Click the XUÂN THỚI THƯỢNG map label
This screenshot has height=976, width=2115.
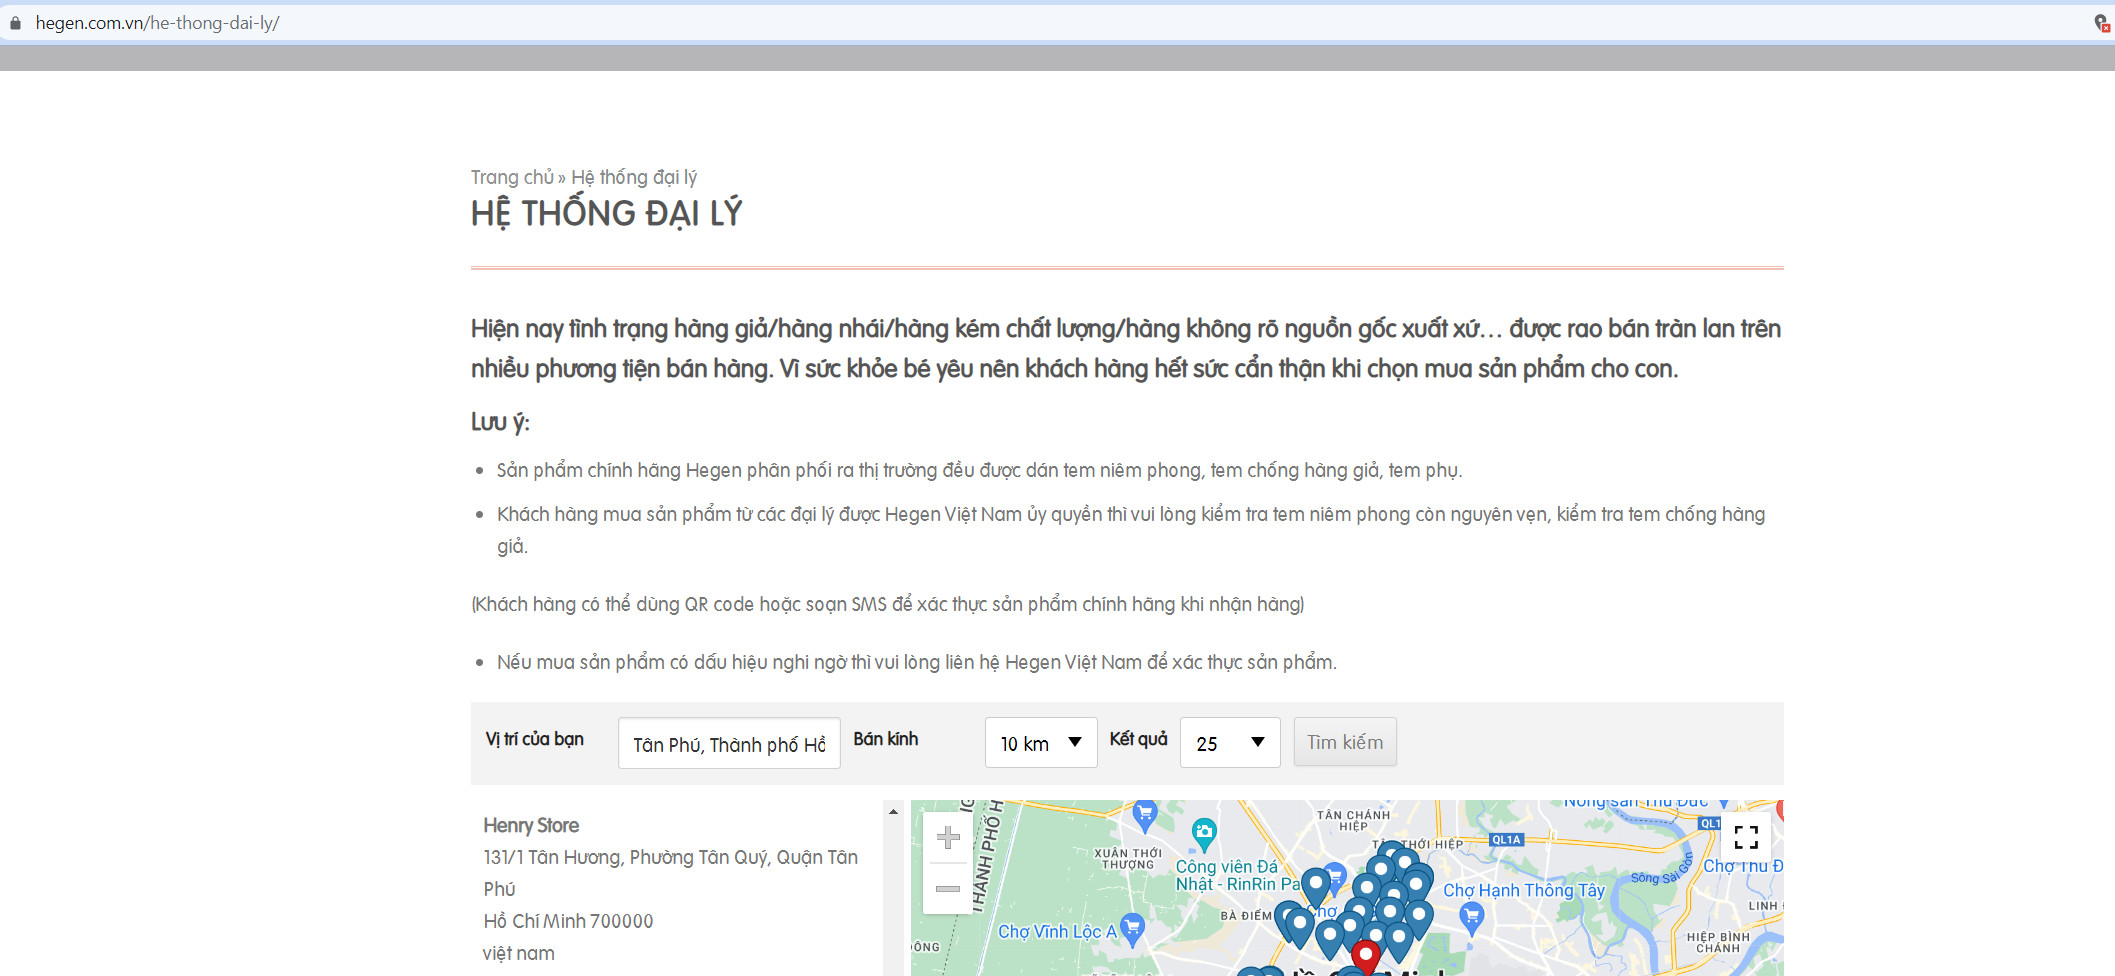pos(1127,859)
